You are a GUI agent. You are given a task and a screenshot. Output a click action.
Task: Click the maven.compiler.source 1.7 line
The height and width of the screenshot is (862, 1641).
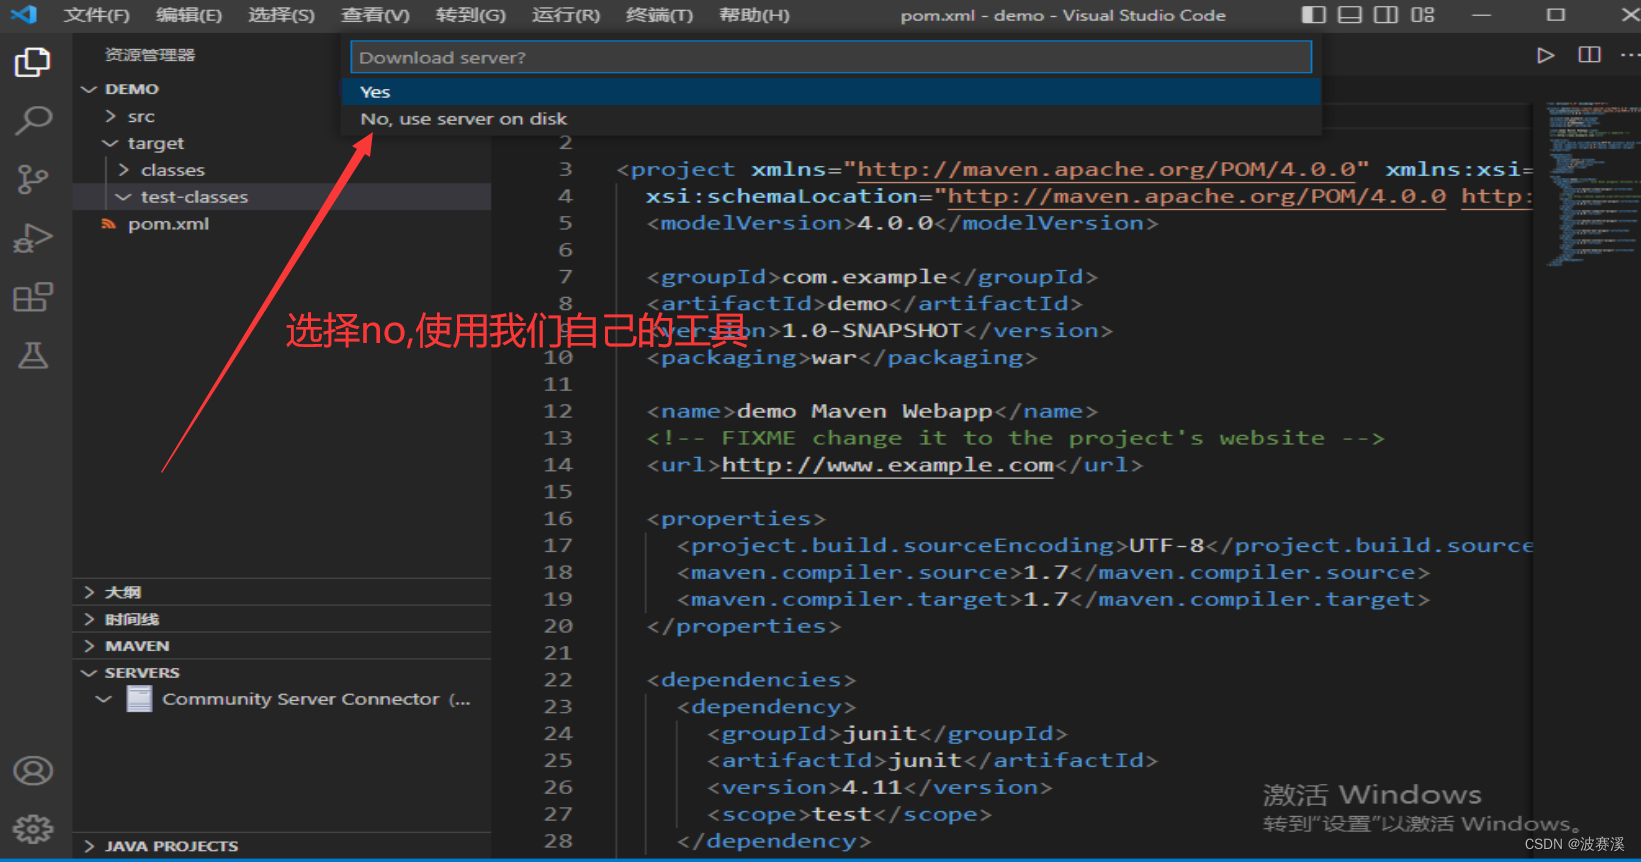(x=1053, y=573)
